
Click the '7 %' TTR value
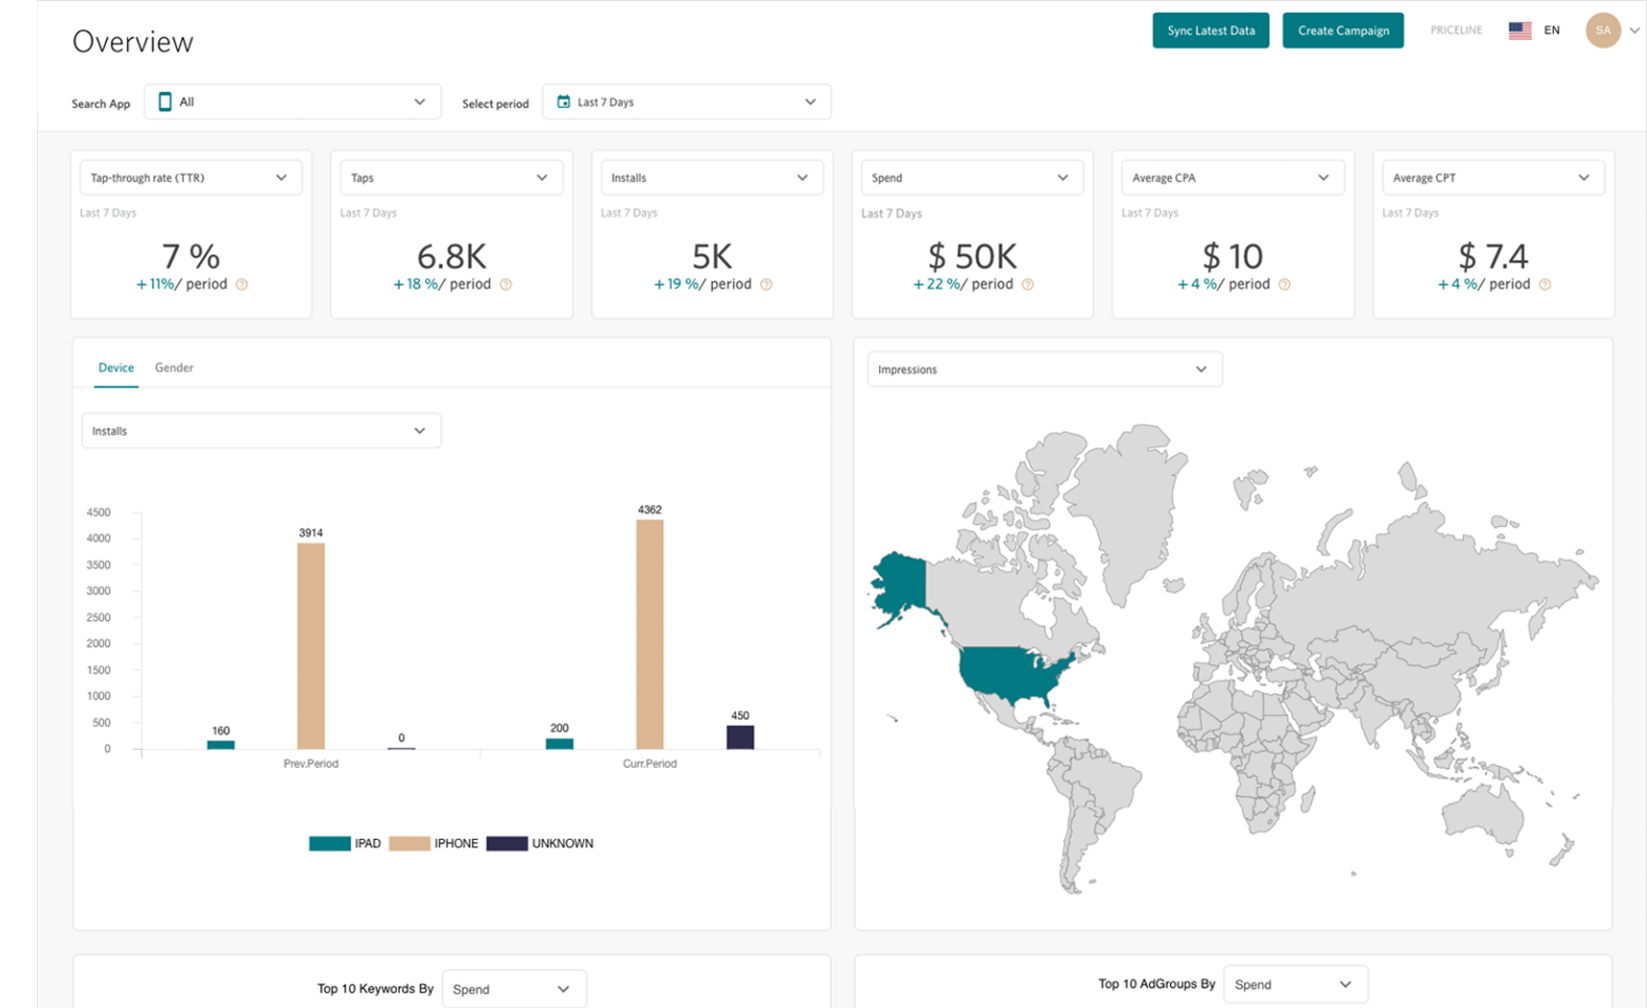191,257
